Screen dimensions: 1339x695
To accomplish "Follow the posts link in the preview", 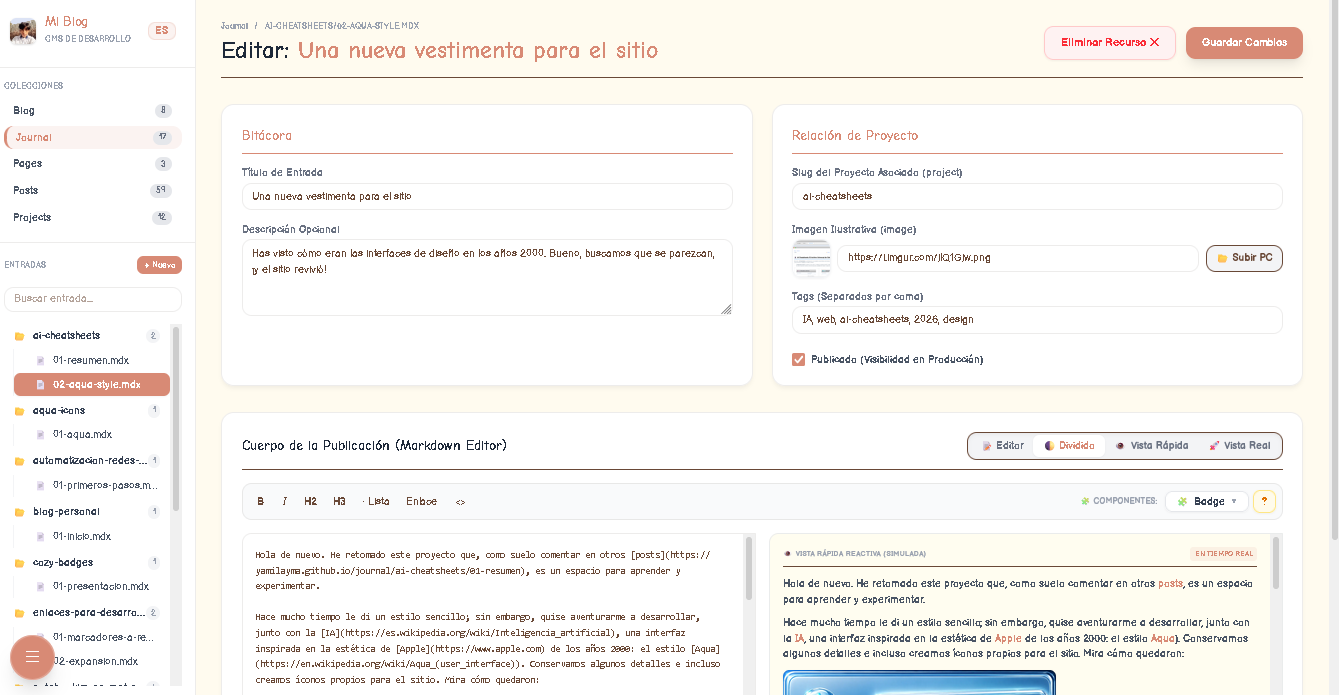I will click(x=1170, y=583).
